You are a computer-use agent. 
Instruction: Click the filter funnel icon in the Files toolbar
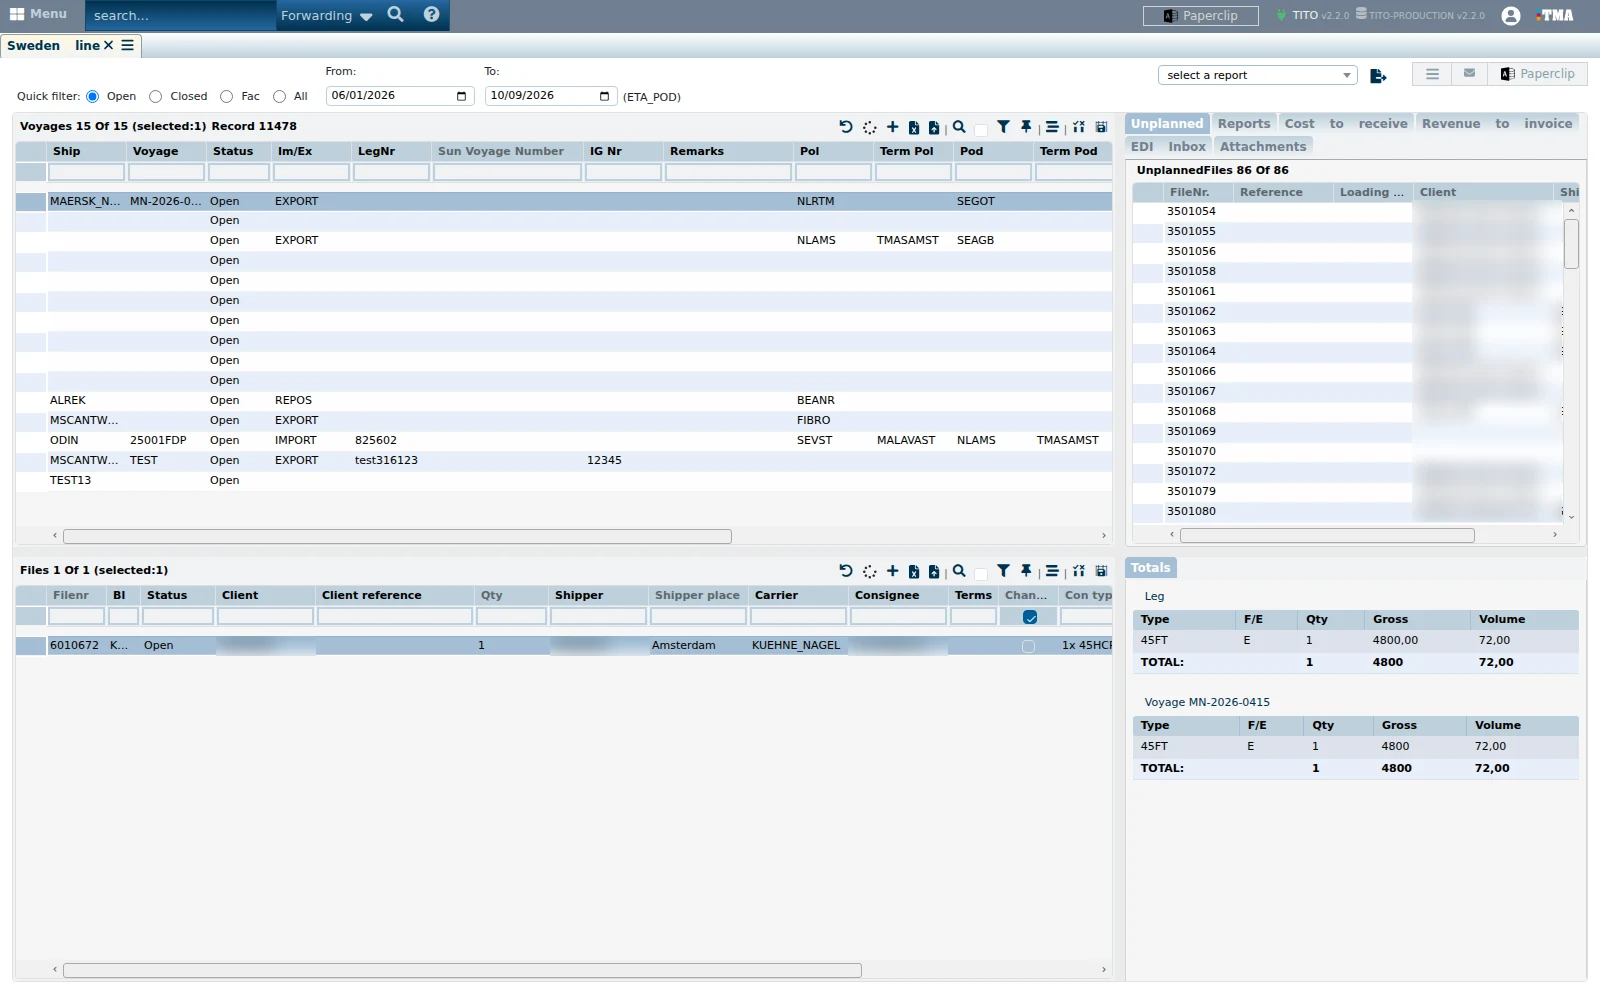[1003, 571]
